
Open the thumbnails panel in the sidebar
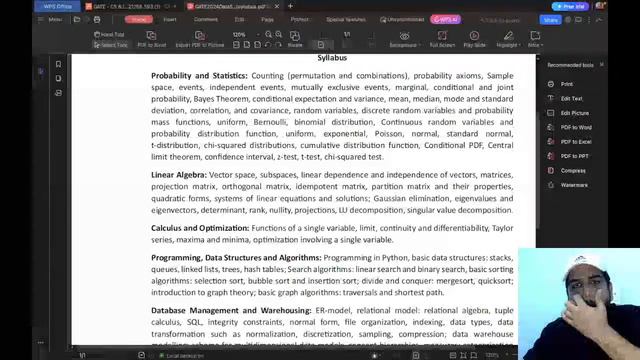[58, 78]
